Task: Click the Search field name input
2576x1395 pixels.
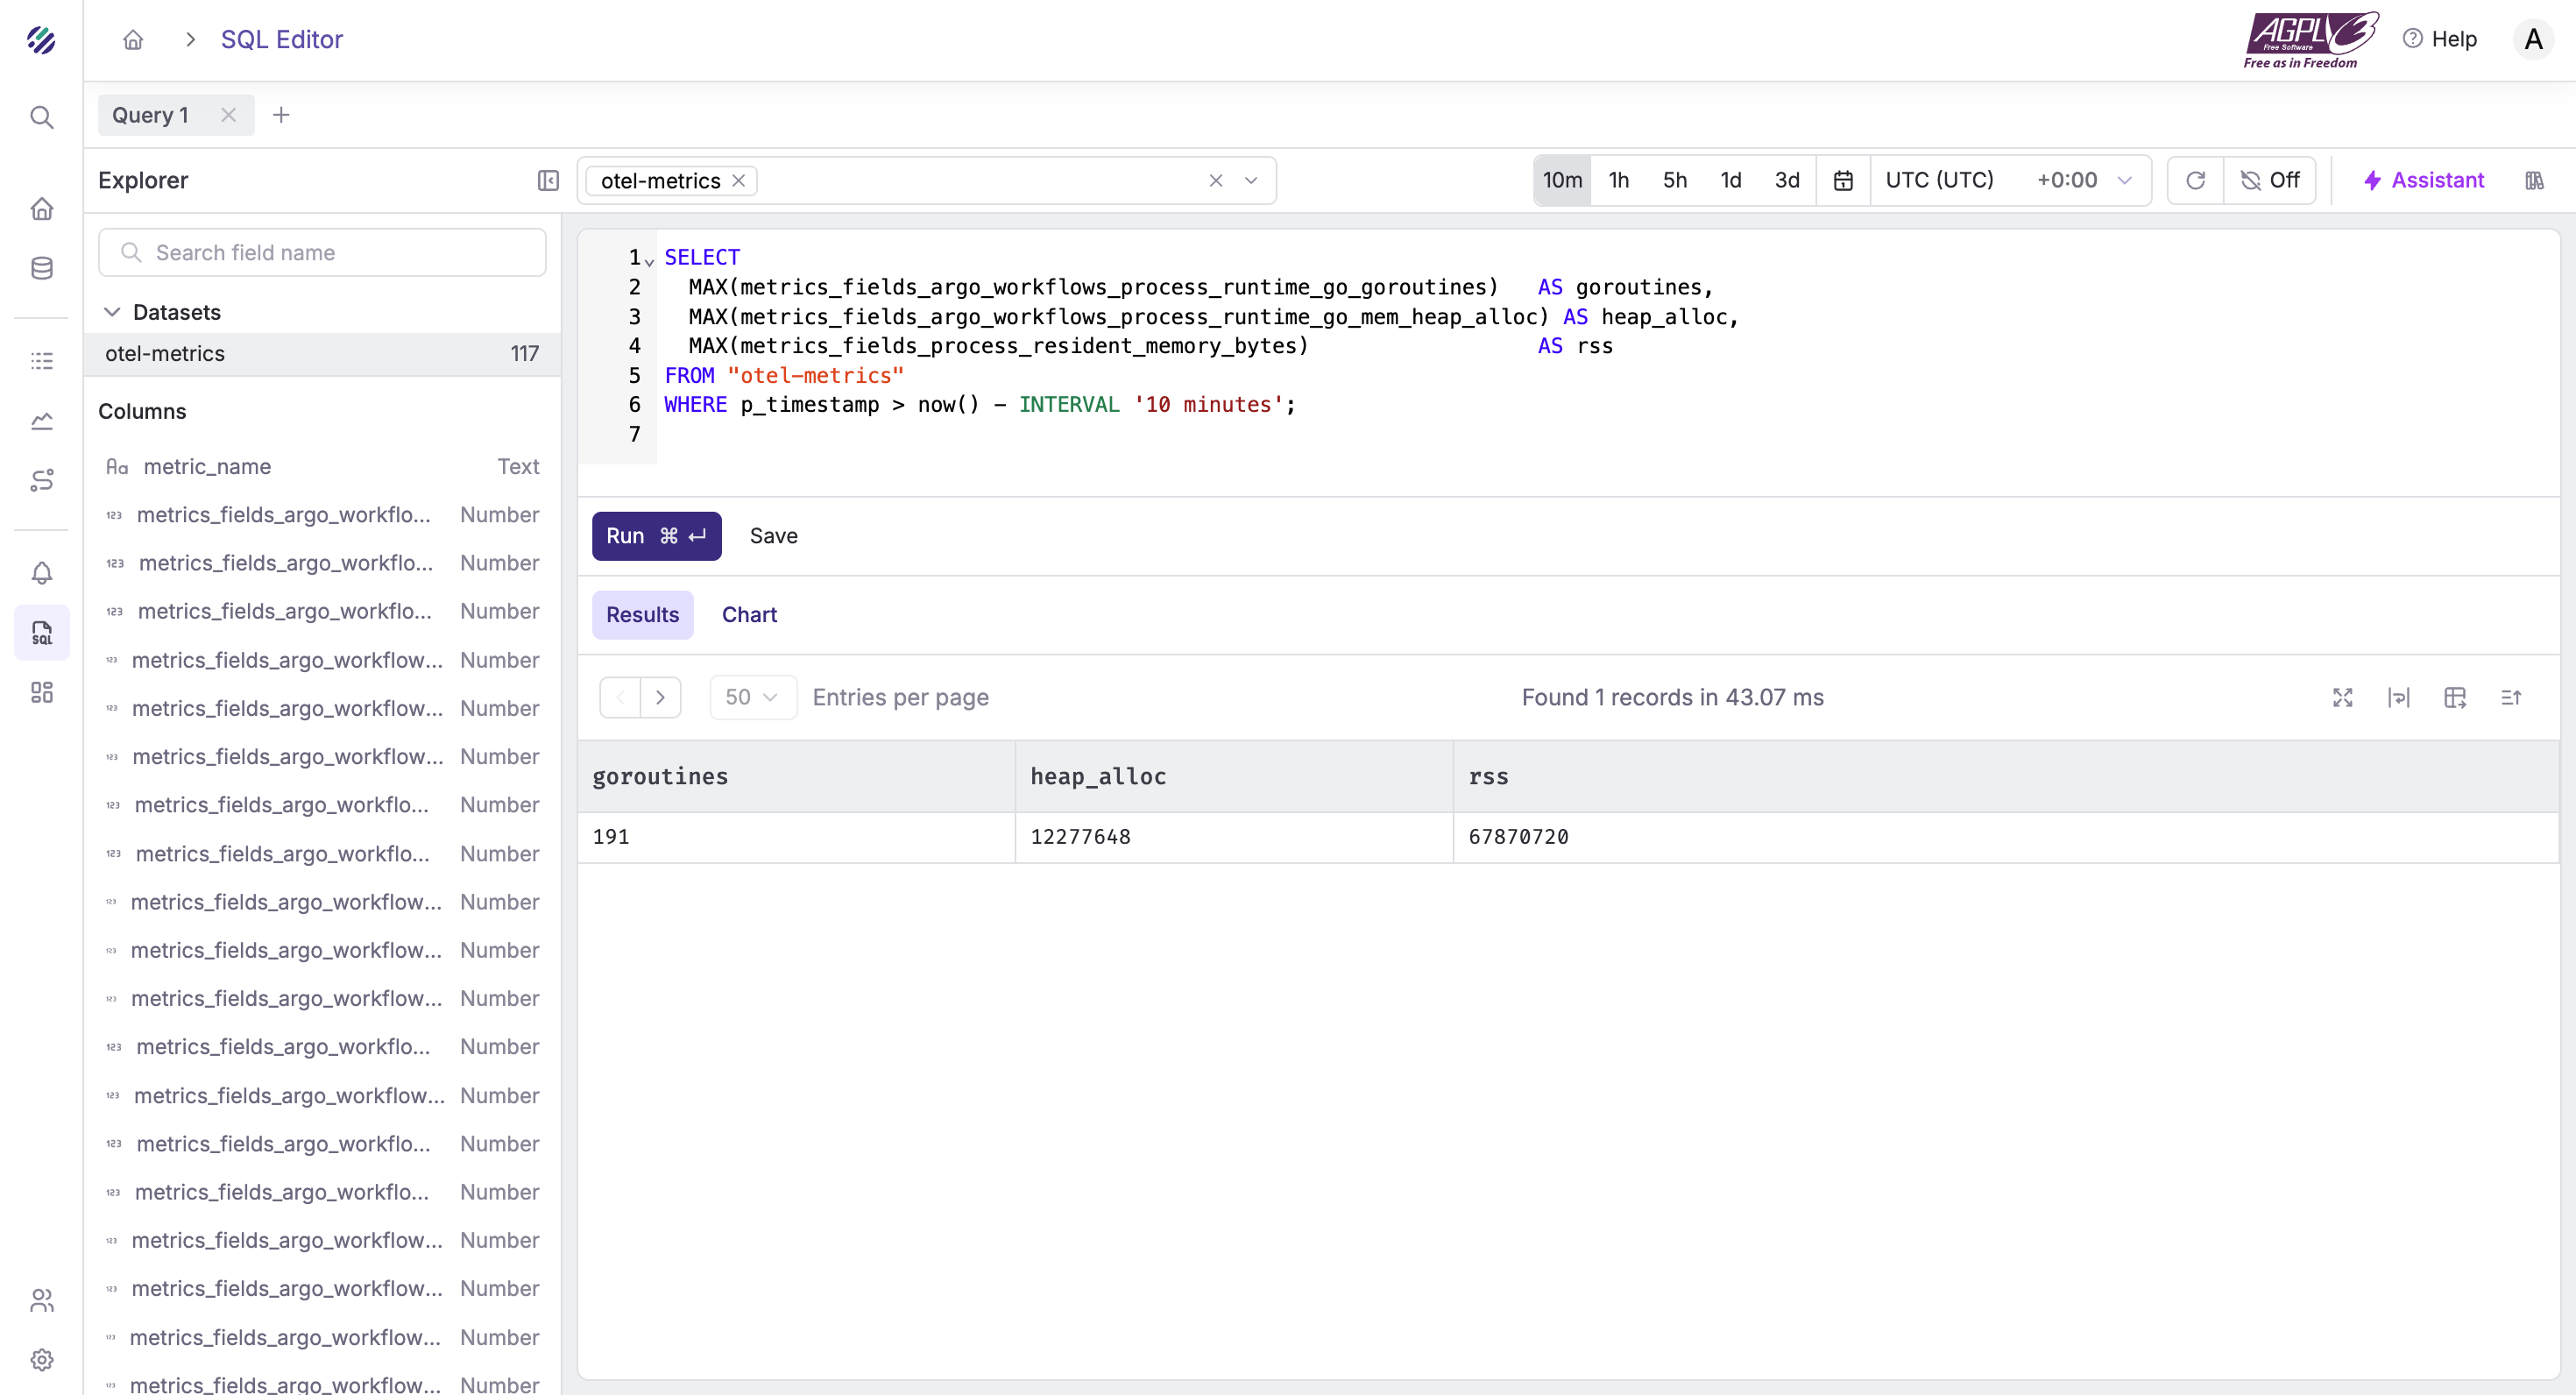Action: click(x=322, y=252)
